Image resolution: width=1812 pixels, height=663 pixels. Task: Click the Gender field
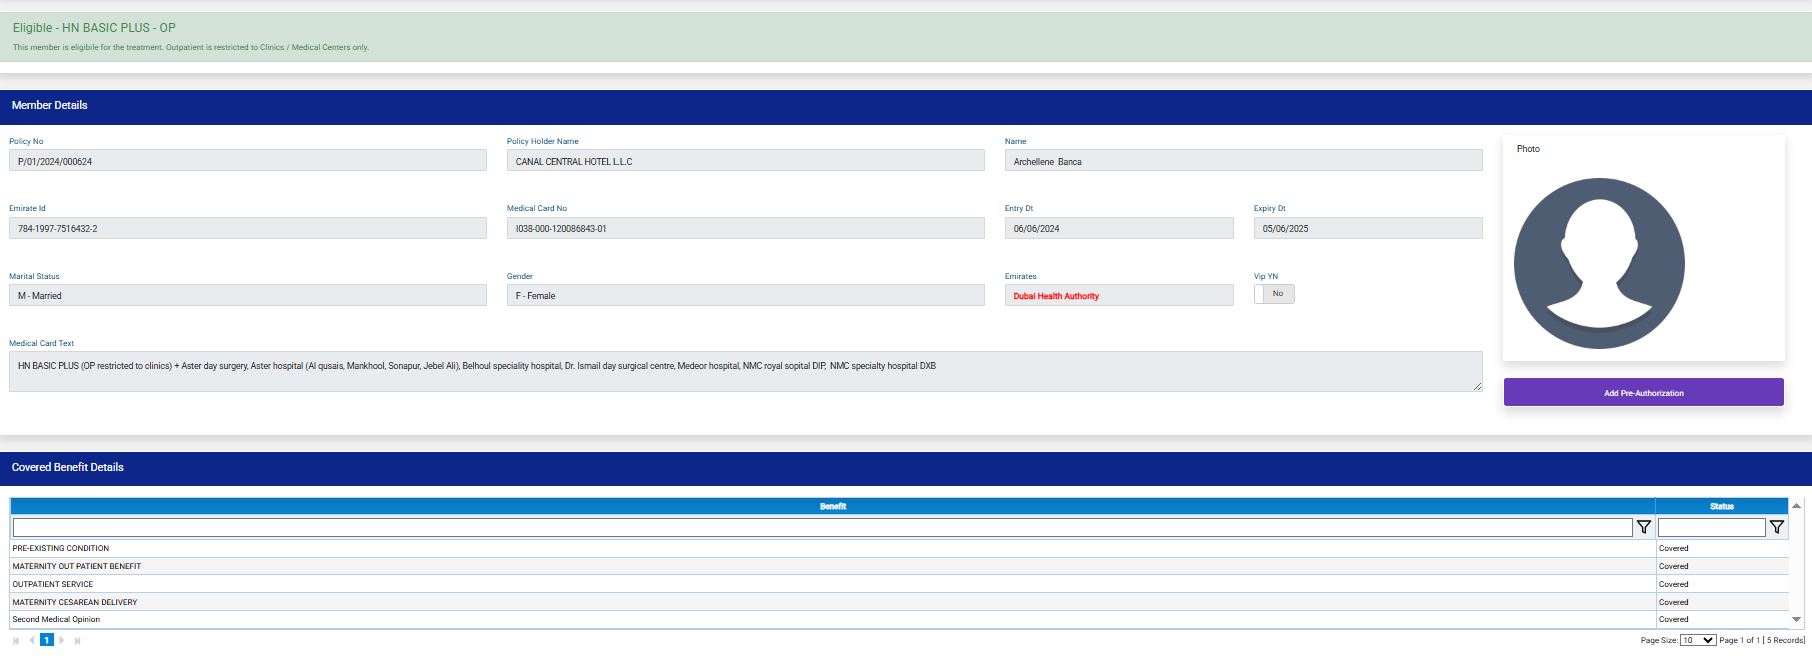click(745, 295)
